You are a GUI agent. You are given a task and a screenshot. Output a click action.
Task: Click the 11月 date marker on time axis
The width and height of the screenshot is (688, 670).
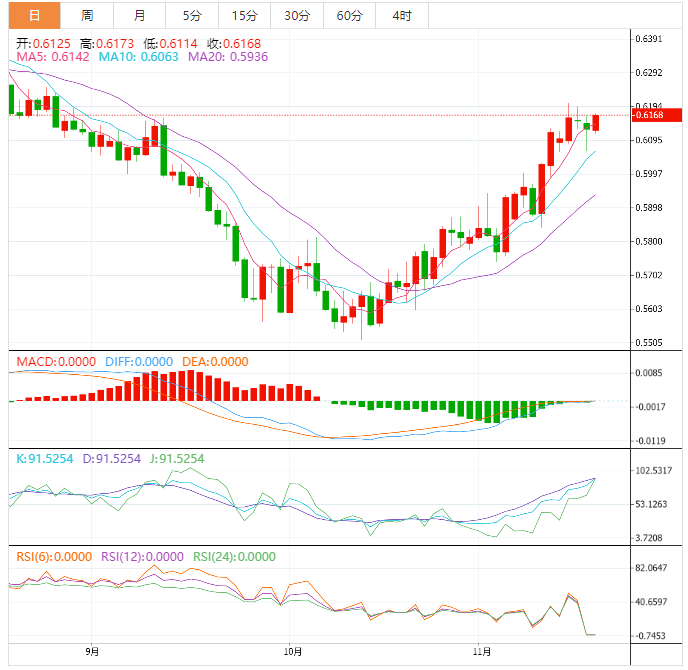[x=481, y=652]
